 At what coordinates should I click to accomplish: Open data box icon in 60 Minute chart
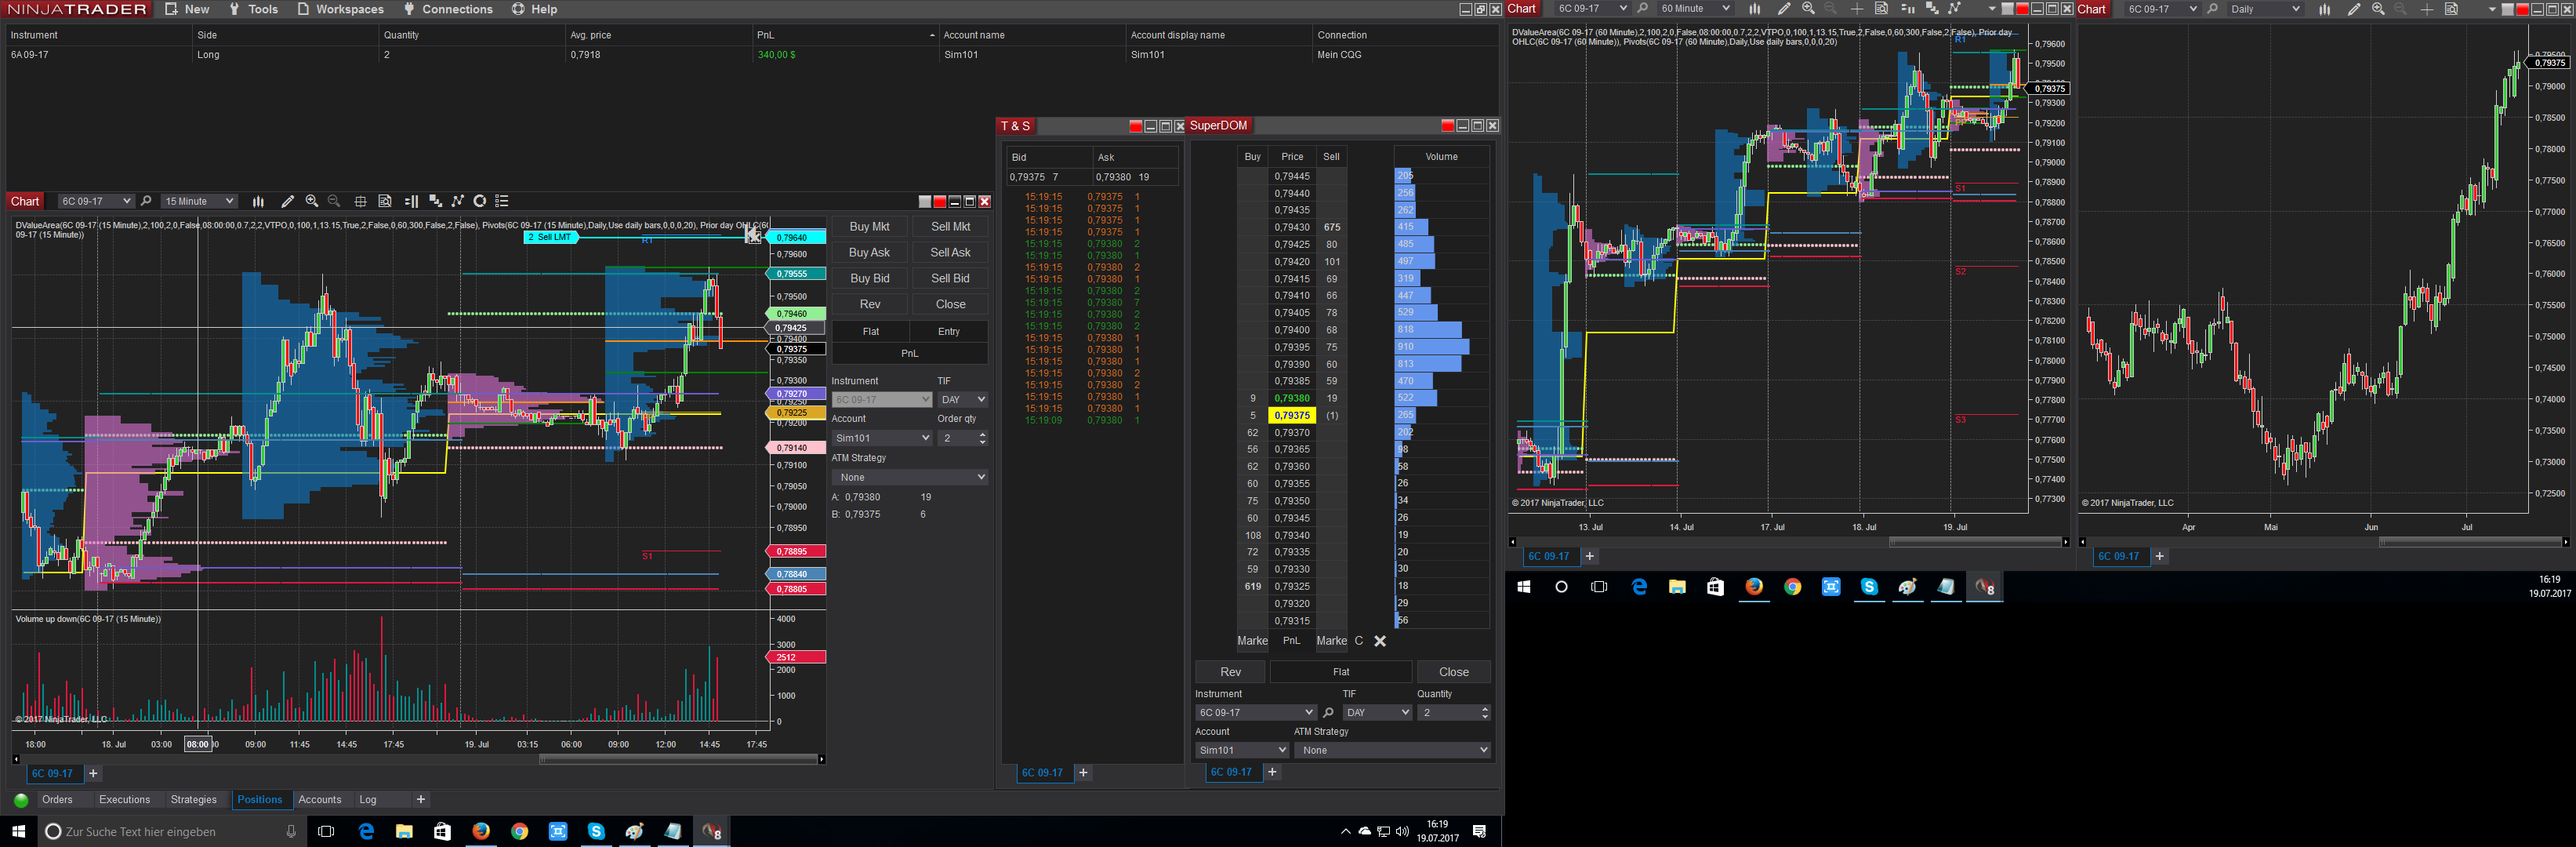point(1881,9)
